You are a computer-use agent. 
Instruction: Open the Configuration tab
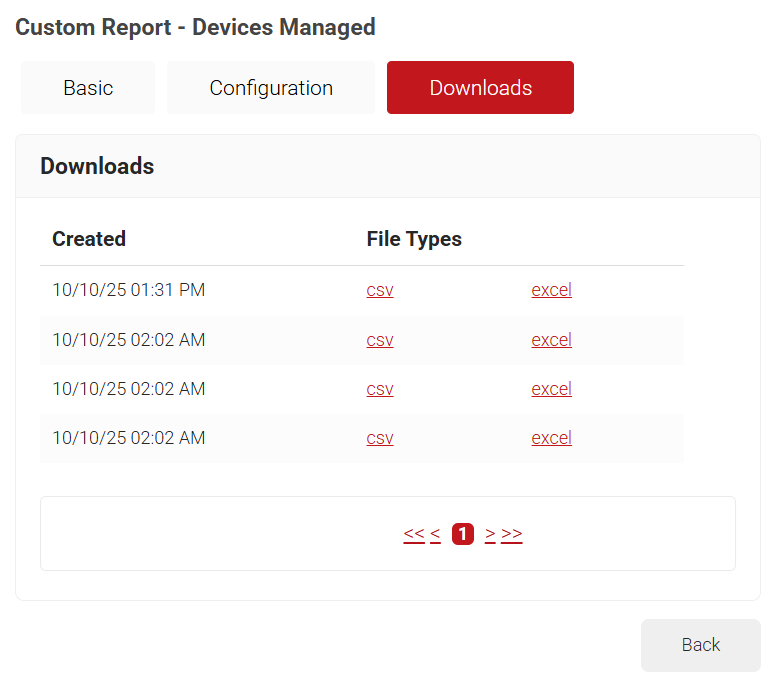click(271, 88)
